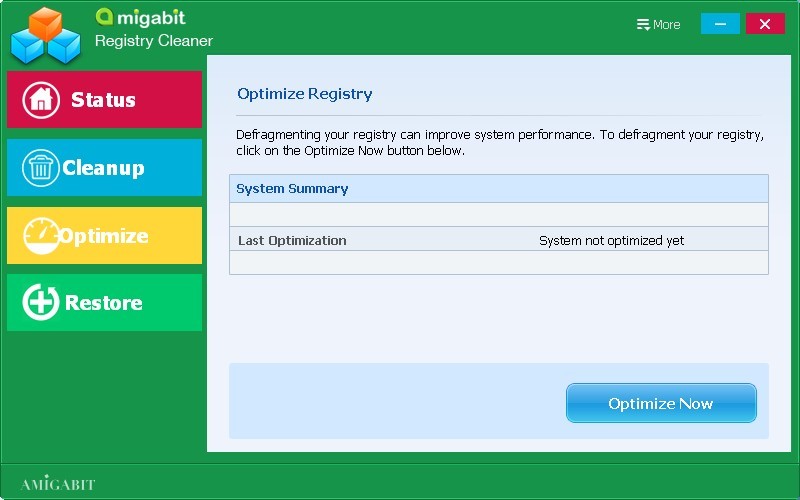Screen dimensions: 800x500
Task: Open the Cleanup section label
Action: click(103, 168)
